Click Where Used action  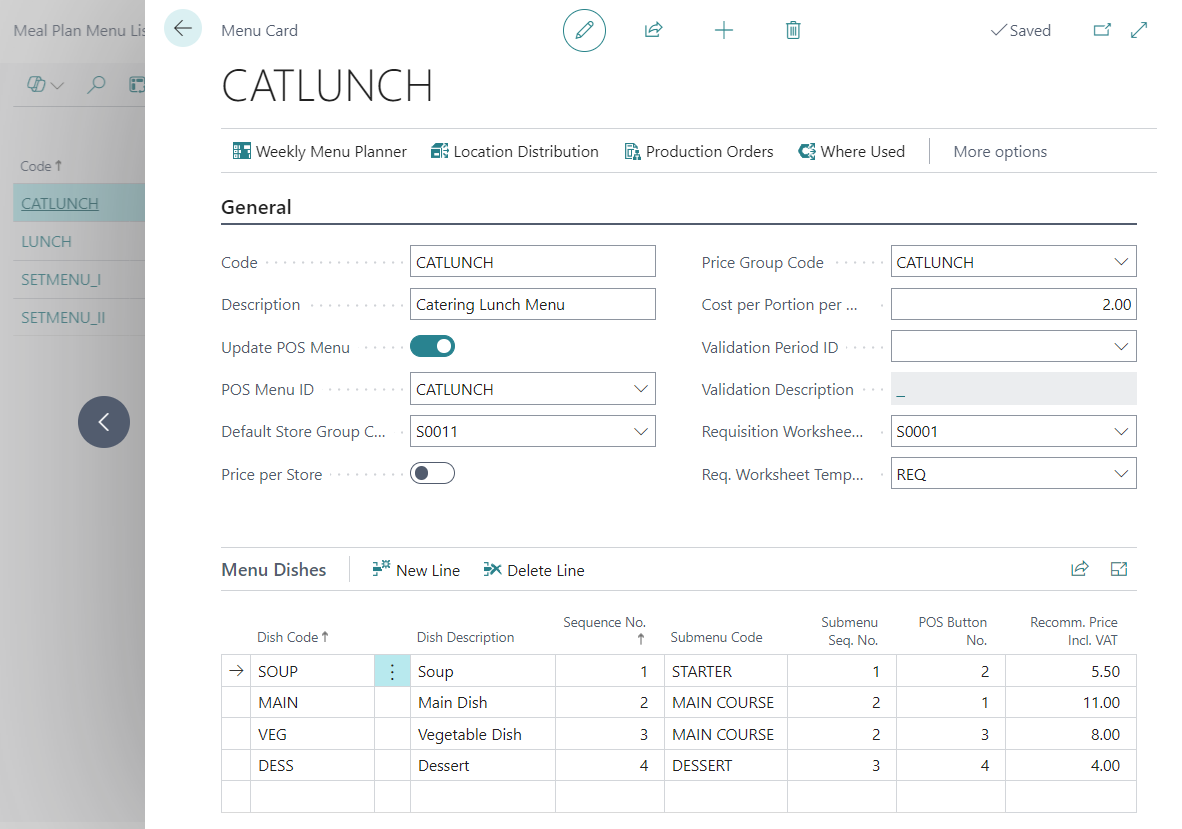(x=852, y=151)
